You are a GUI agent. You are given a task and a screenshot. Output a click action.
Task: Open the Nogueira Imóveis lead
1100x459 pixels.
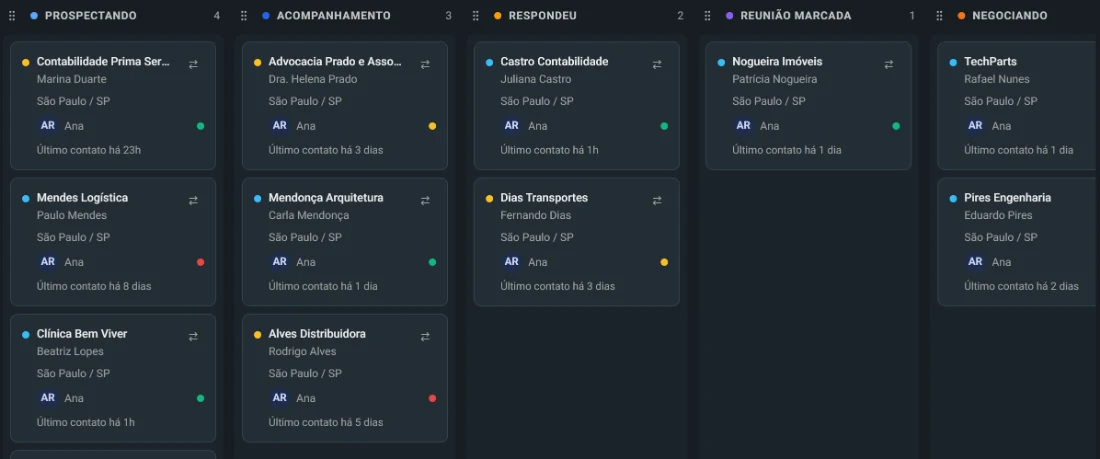(x=777, y=62)
